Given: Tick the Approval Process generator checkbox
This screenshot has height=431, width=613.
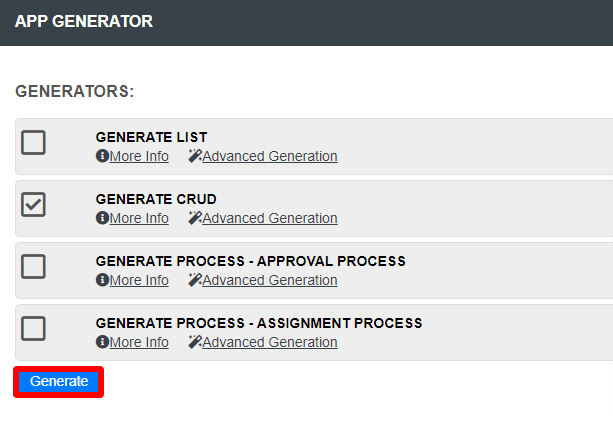Looking at the screenshot, I should 34,266.
